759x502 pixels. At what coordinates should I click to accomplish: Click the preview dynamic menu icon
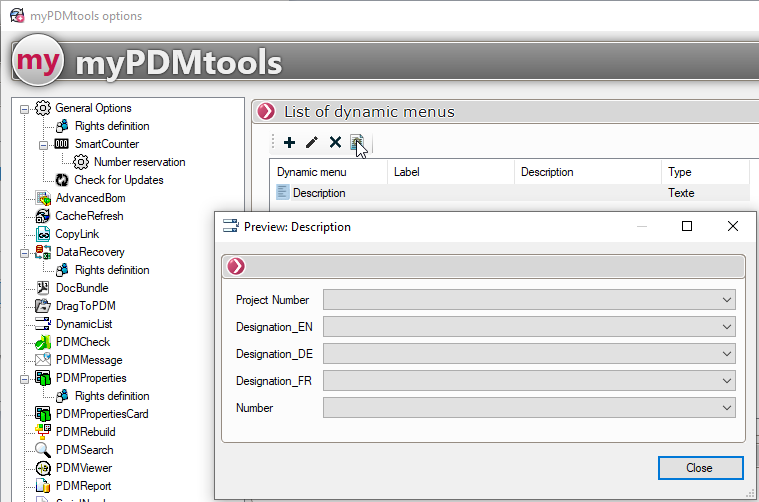[357, 143]
